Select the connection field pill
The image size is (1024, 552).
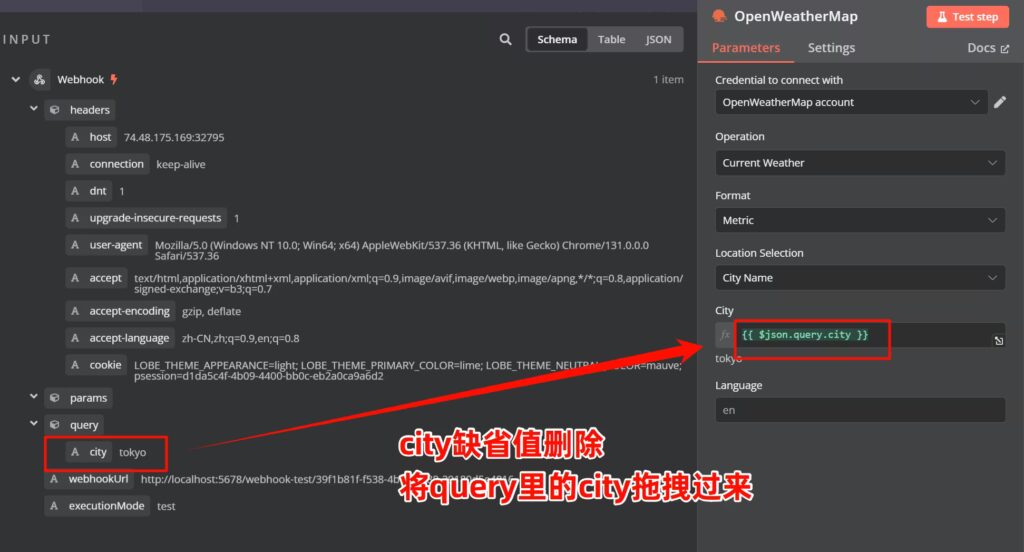click(x=107, y=164)
